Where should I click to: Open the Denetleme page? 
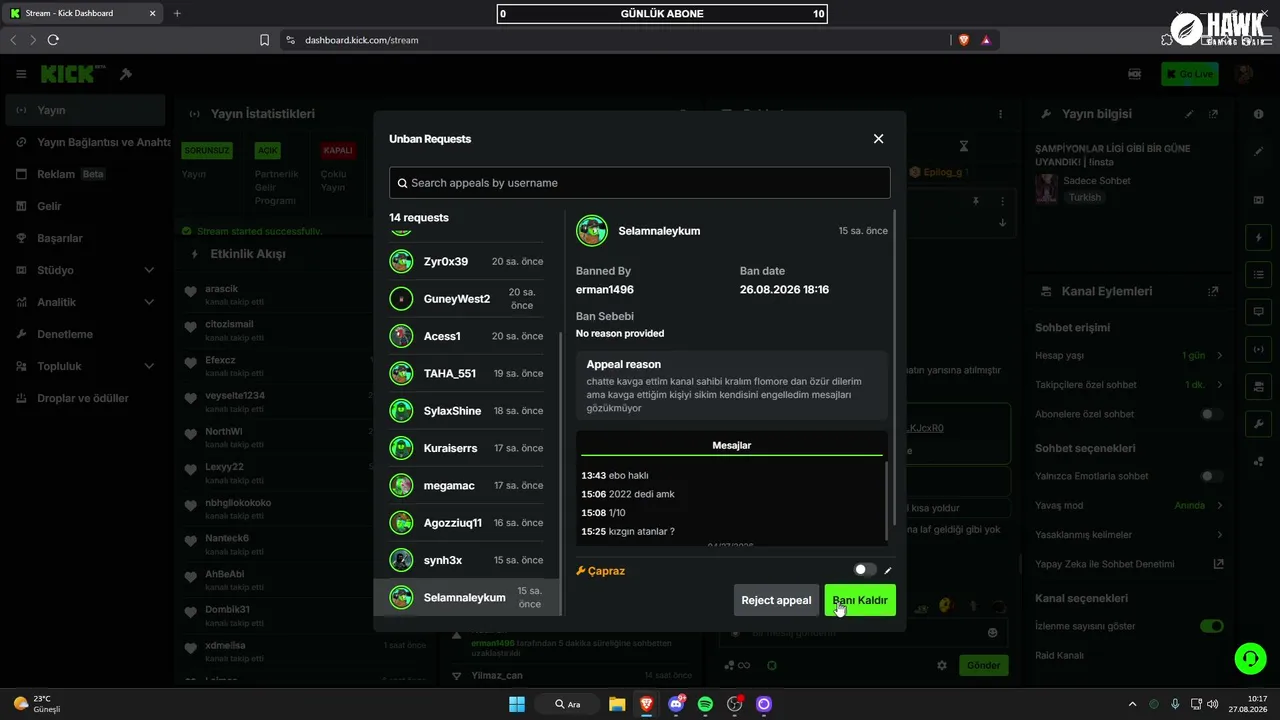coord(85,334)
